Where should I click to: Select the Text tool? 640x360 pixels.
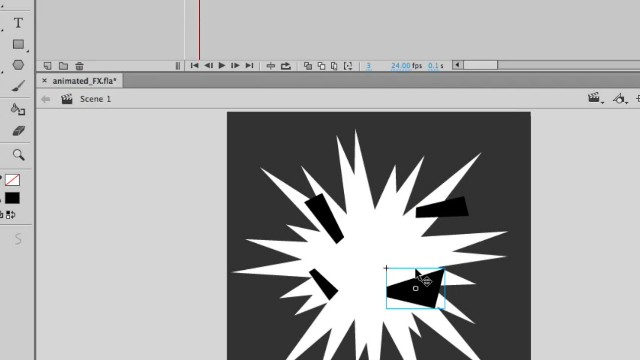click(18, 23)
